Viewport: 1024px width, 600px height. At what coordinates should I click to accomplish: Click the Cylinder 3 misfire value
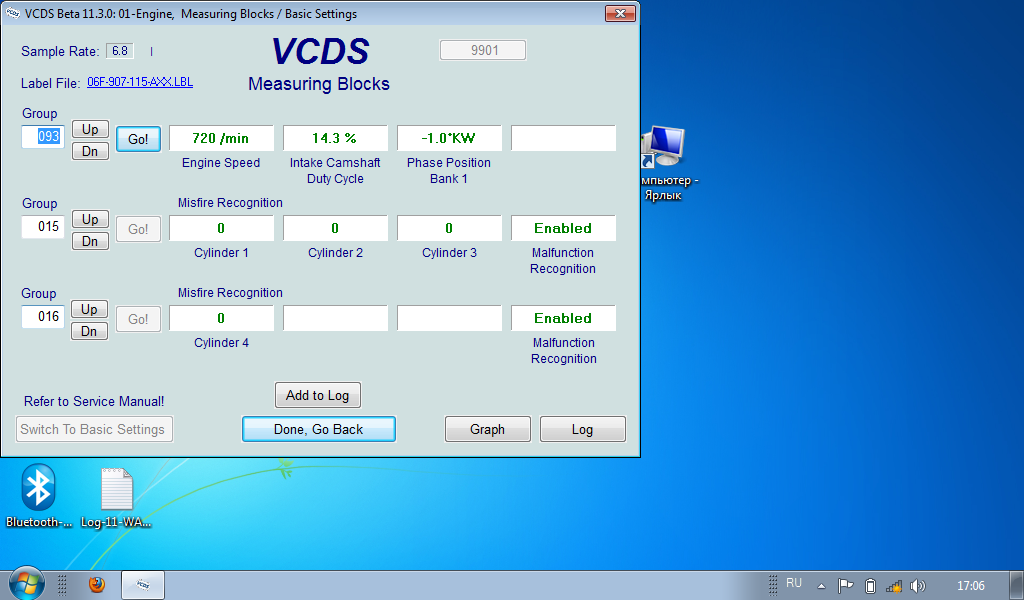[449, 228]
